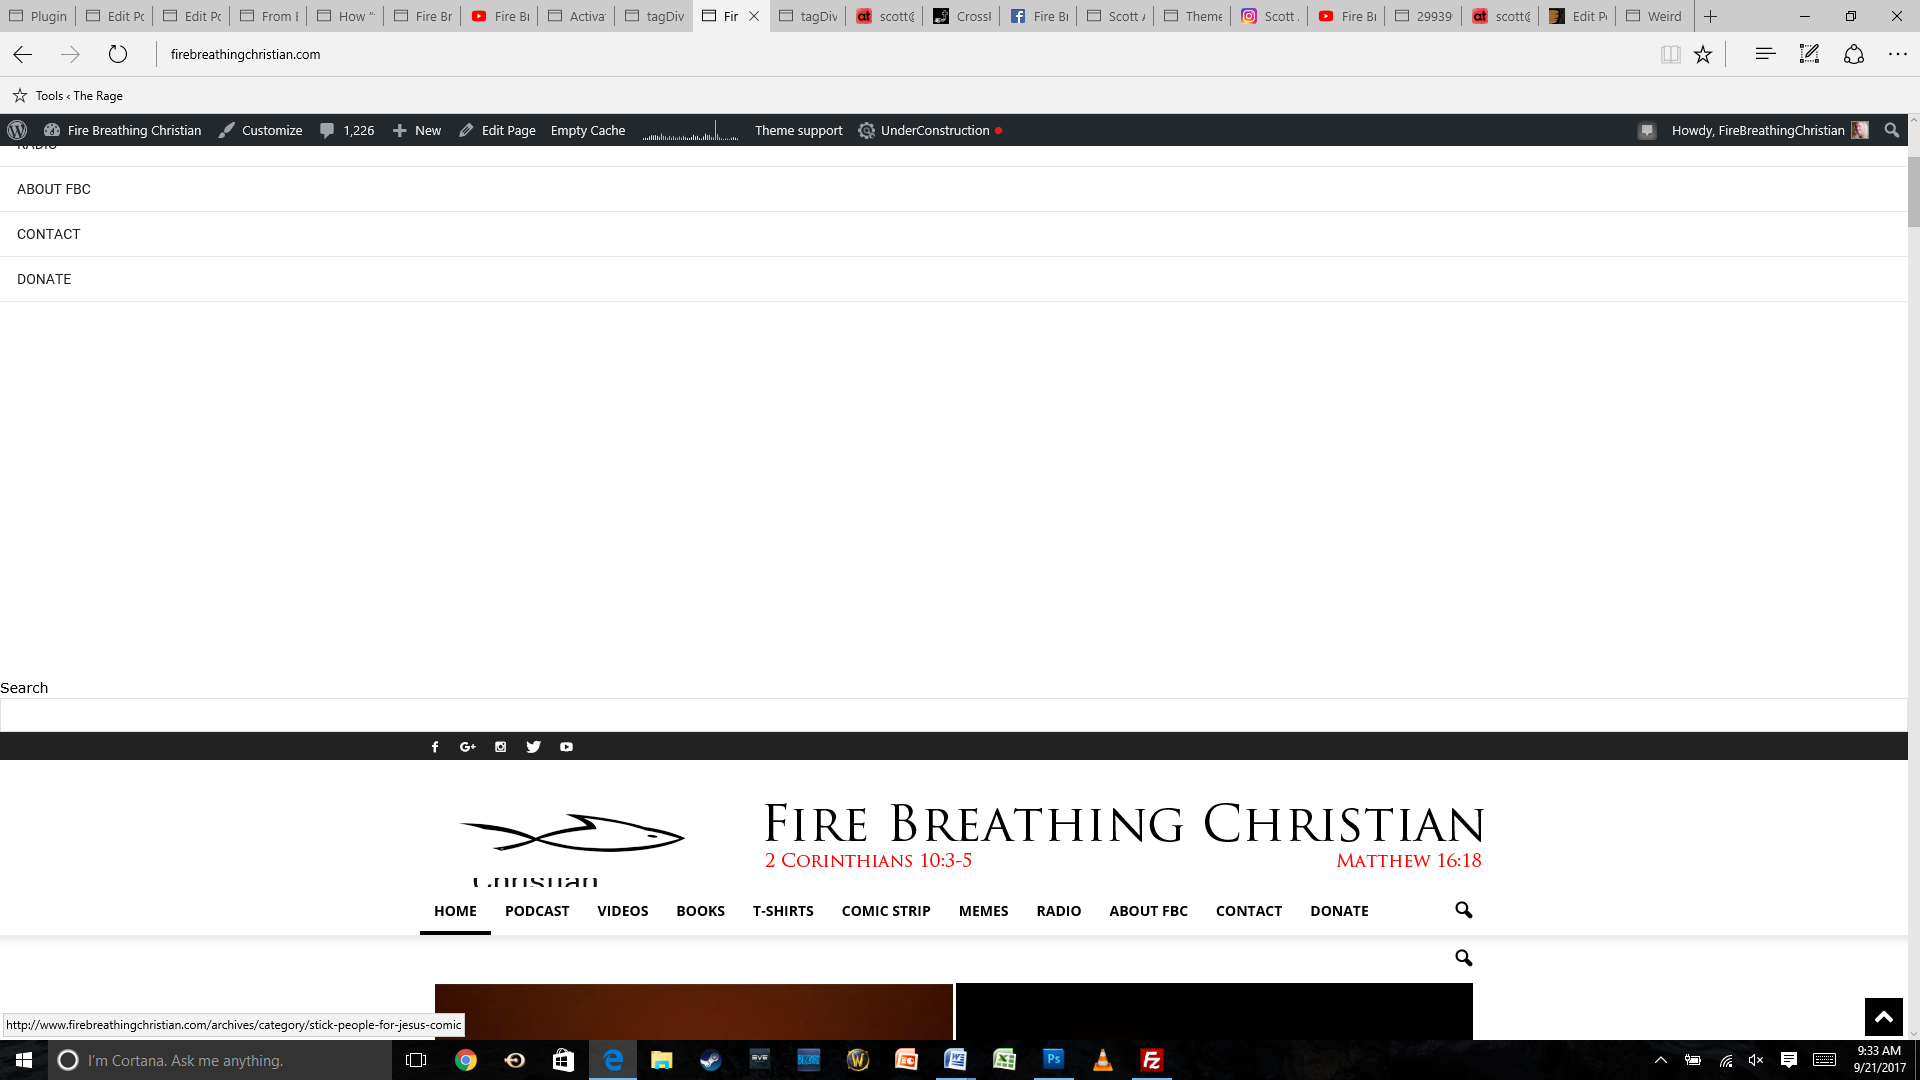Open the YouTube social icon
Screen dimensions: 1920x1080
[x=567, y=747]
